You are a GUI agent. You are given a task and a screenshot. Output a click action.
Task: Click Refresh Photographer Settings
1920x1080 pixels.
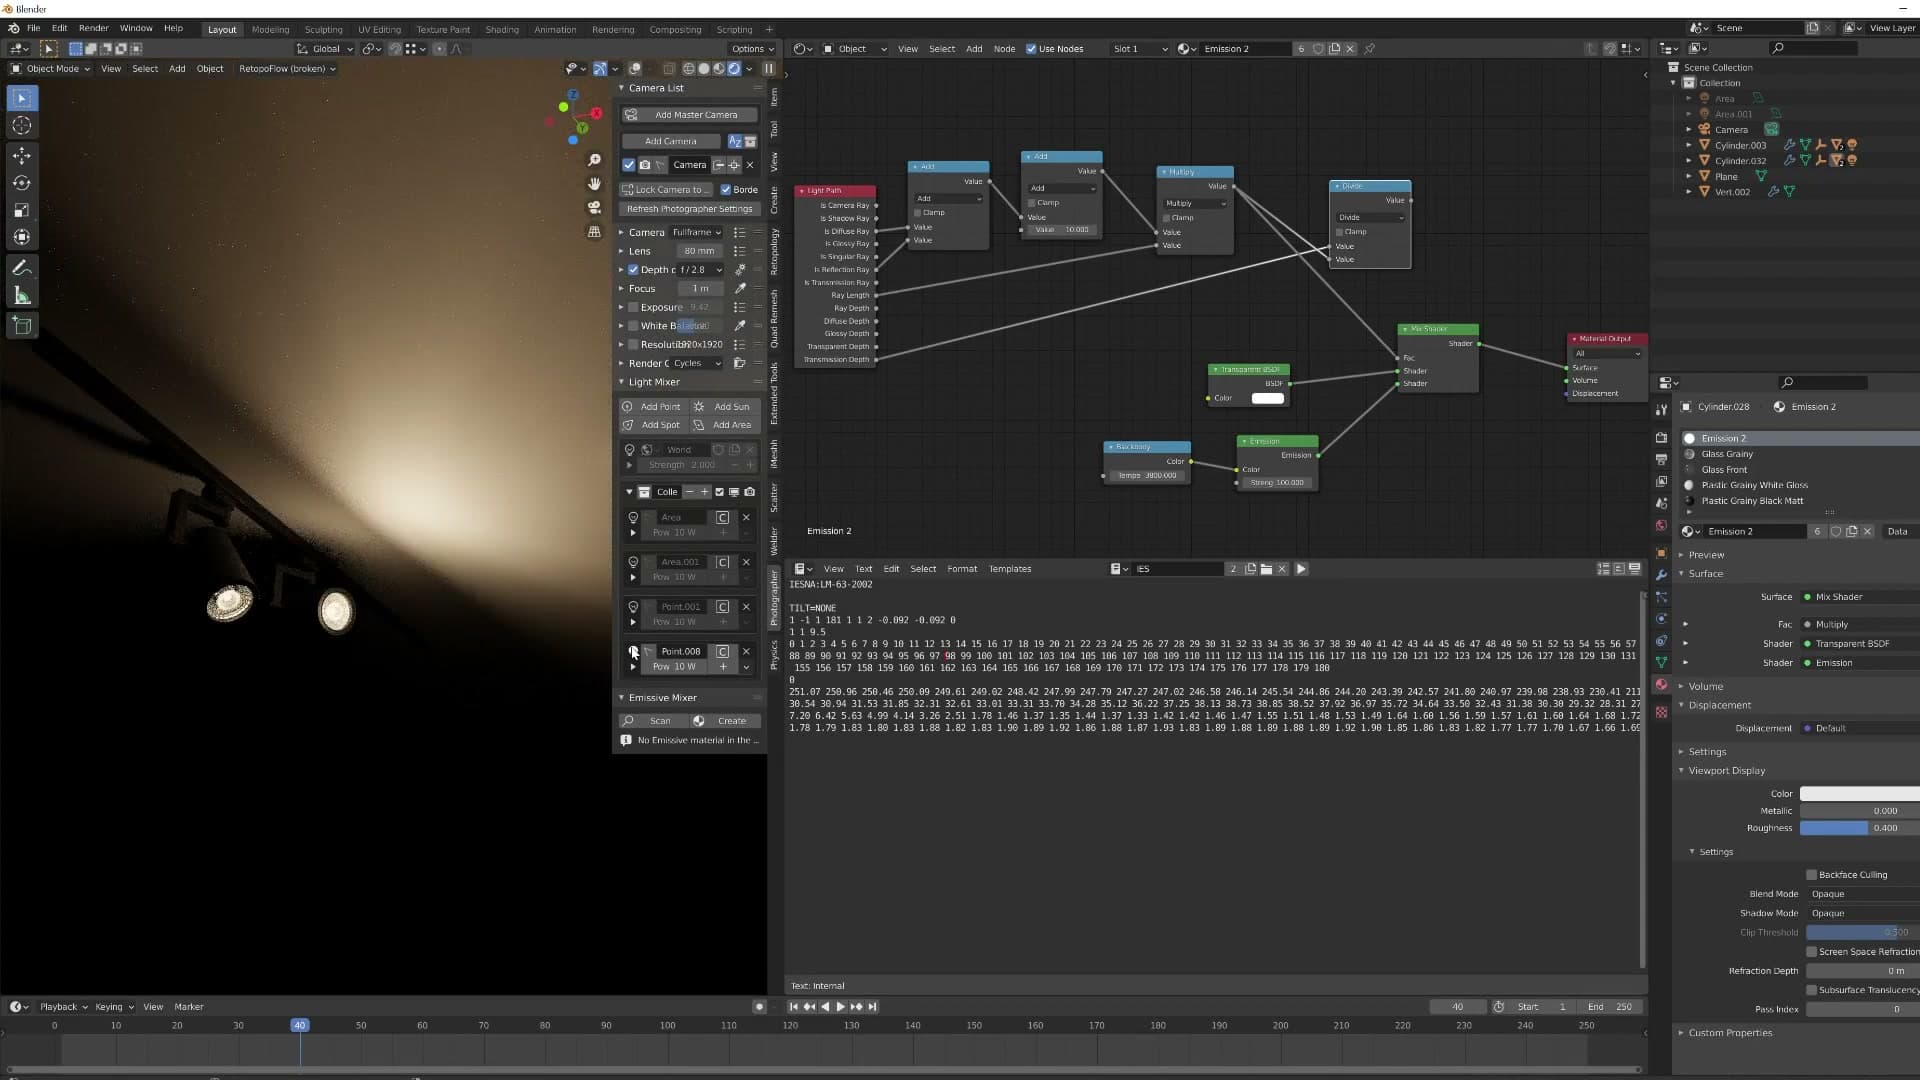pos(689,209)
